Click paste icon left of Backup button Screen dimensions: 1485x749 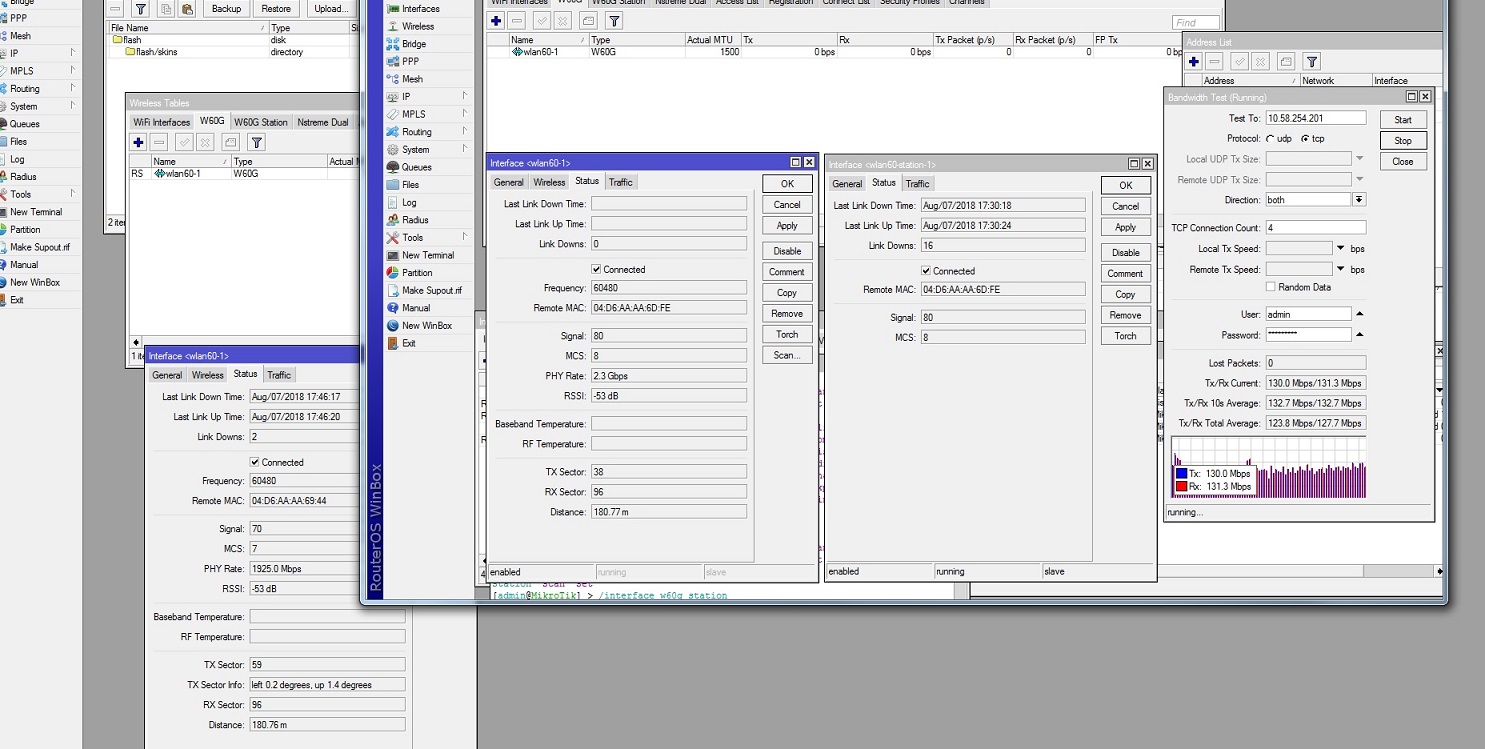187,9
